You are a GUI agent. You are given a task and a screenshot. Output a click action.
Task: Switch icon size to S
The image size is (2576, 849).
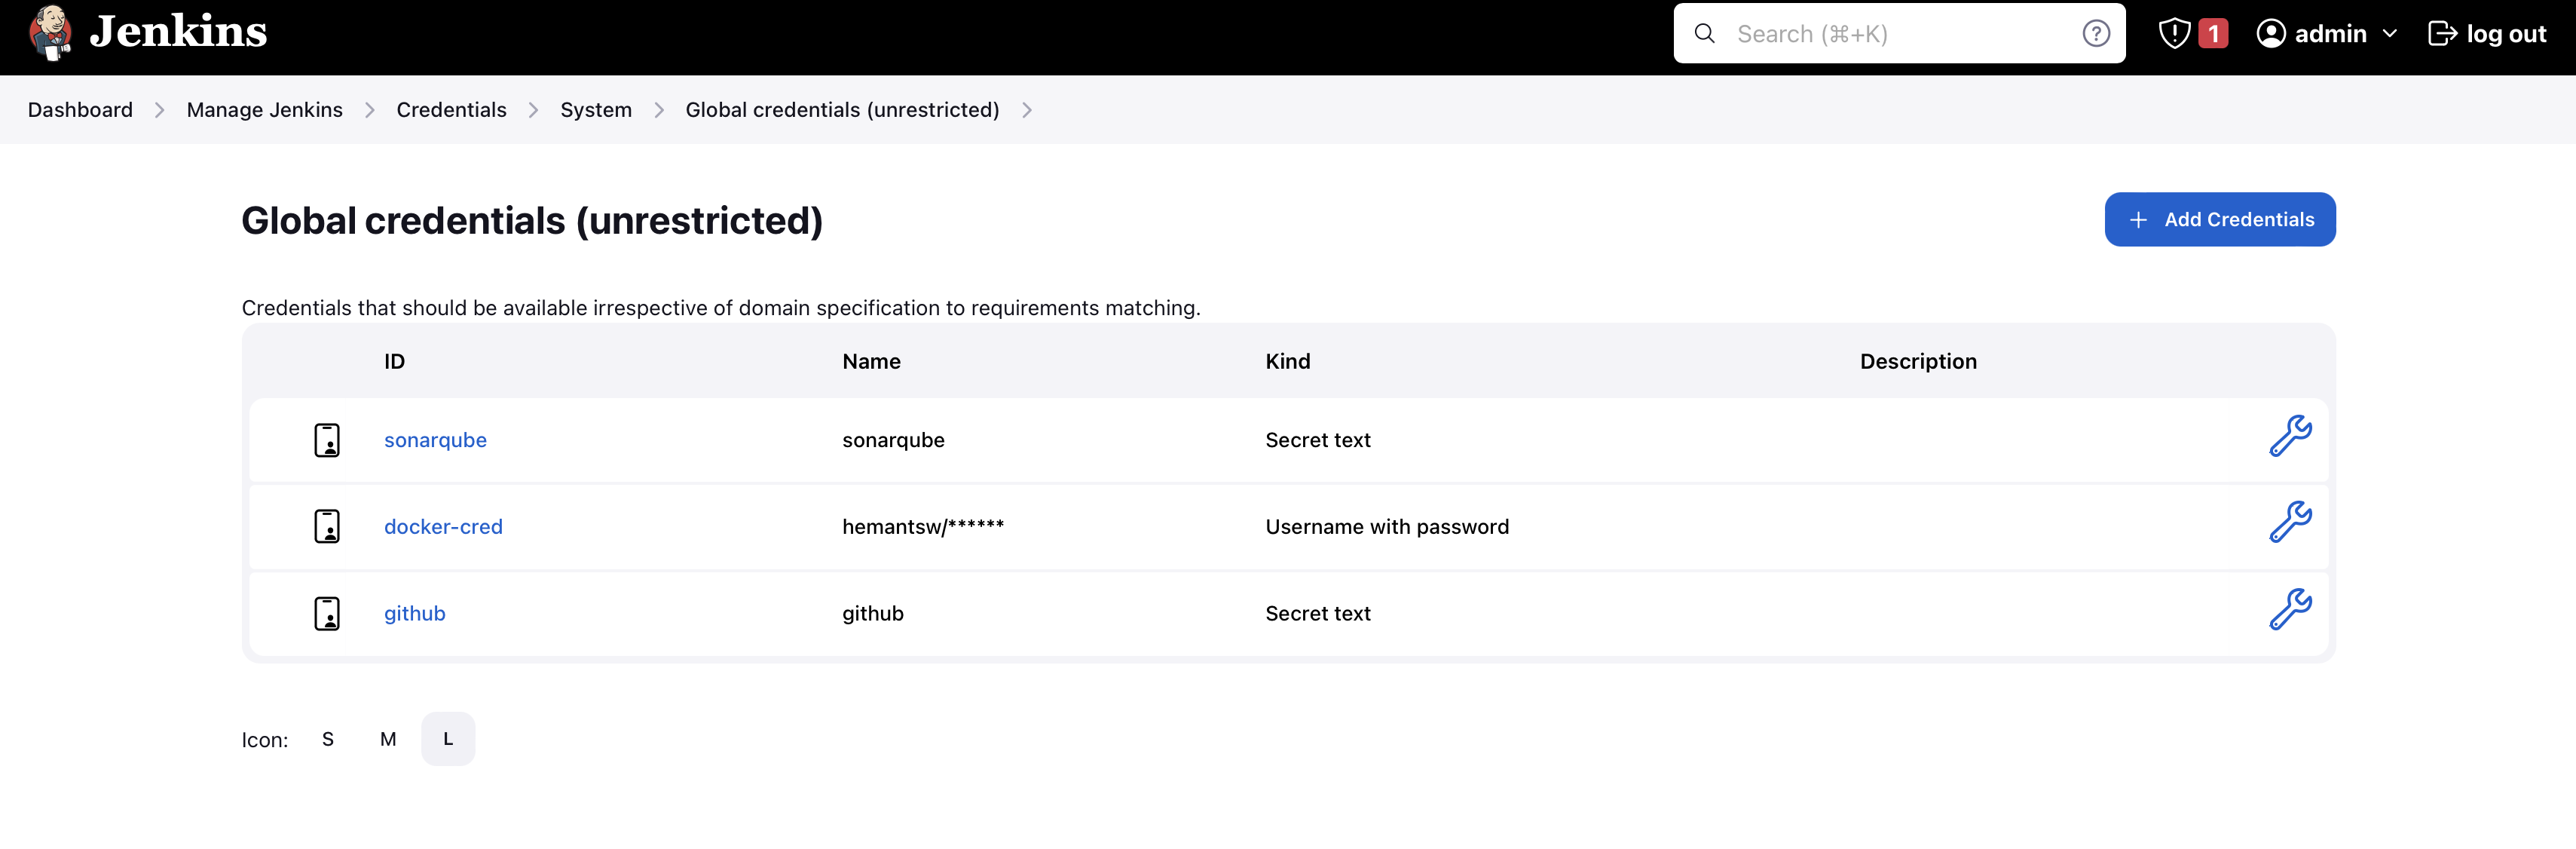pos(328,739)
